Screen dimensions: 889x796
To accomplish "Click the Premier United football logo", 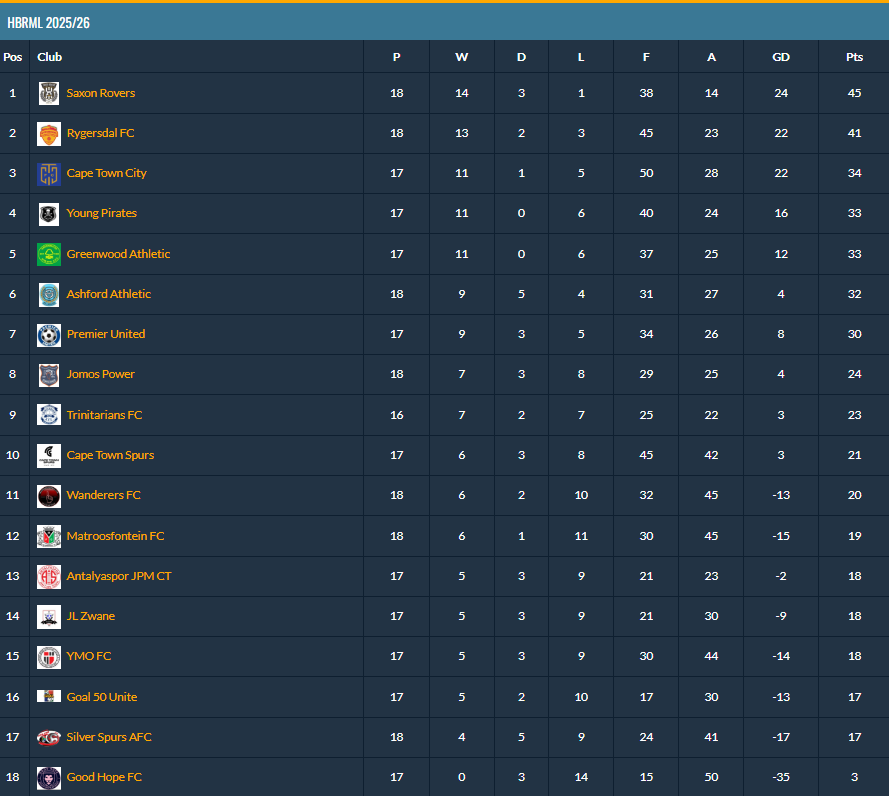I will [x=48, y=334].
